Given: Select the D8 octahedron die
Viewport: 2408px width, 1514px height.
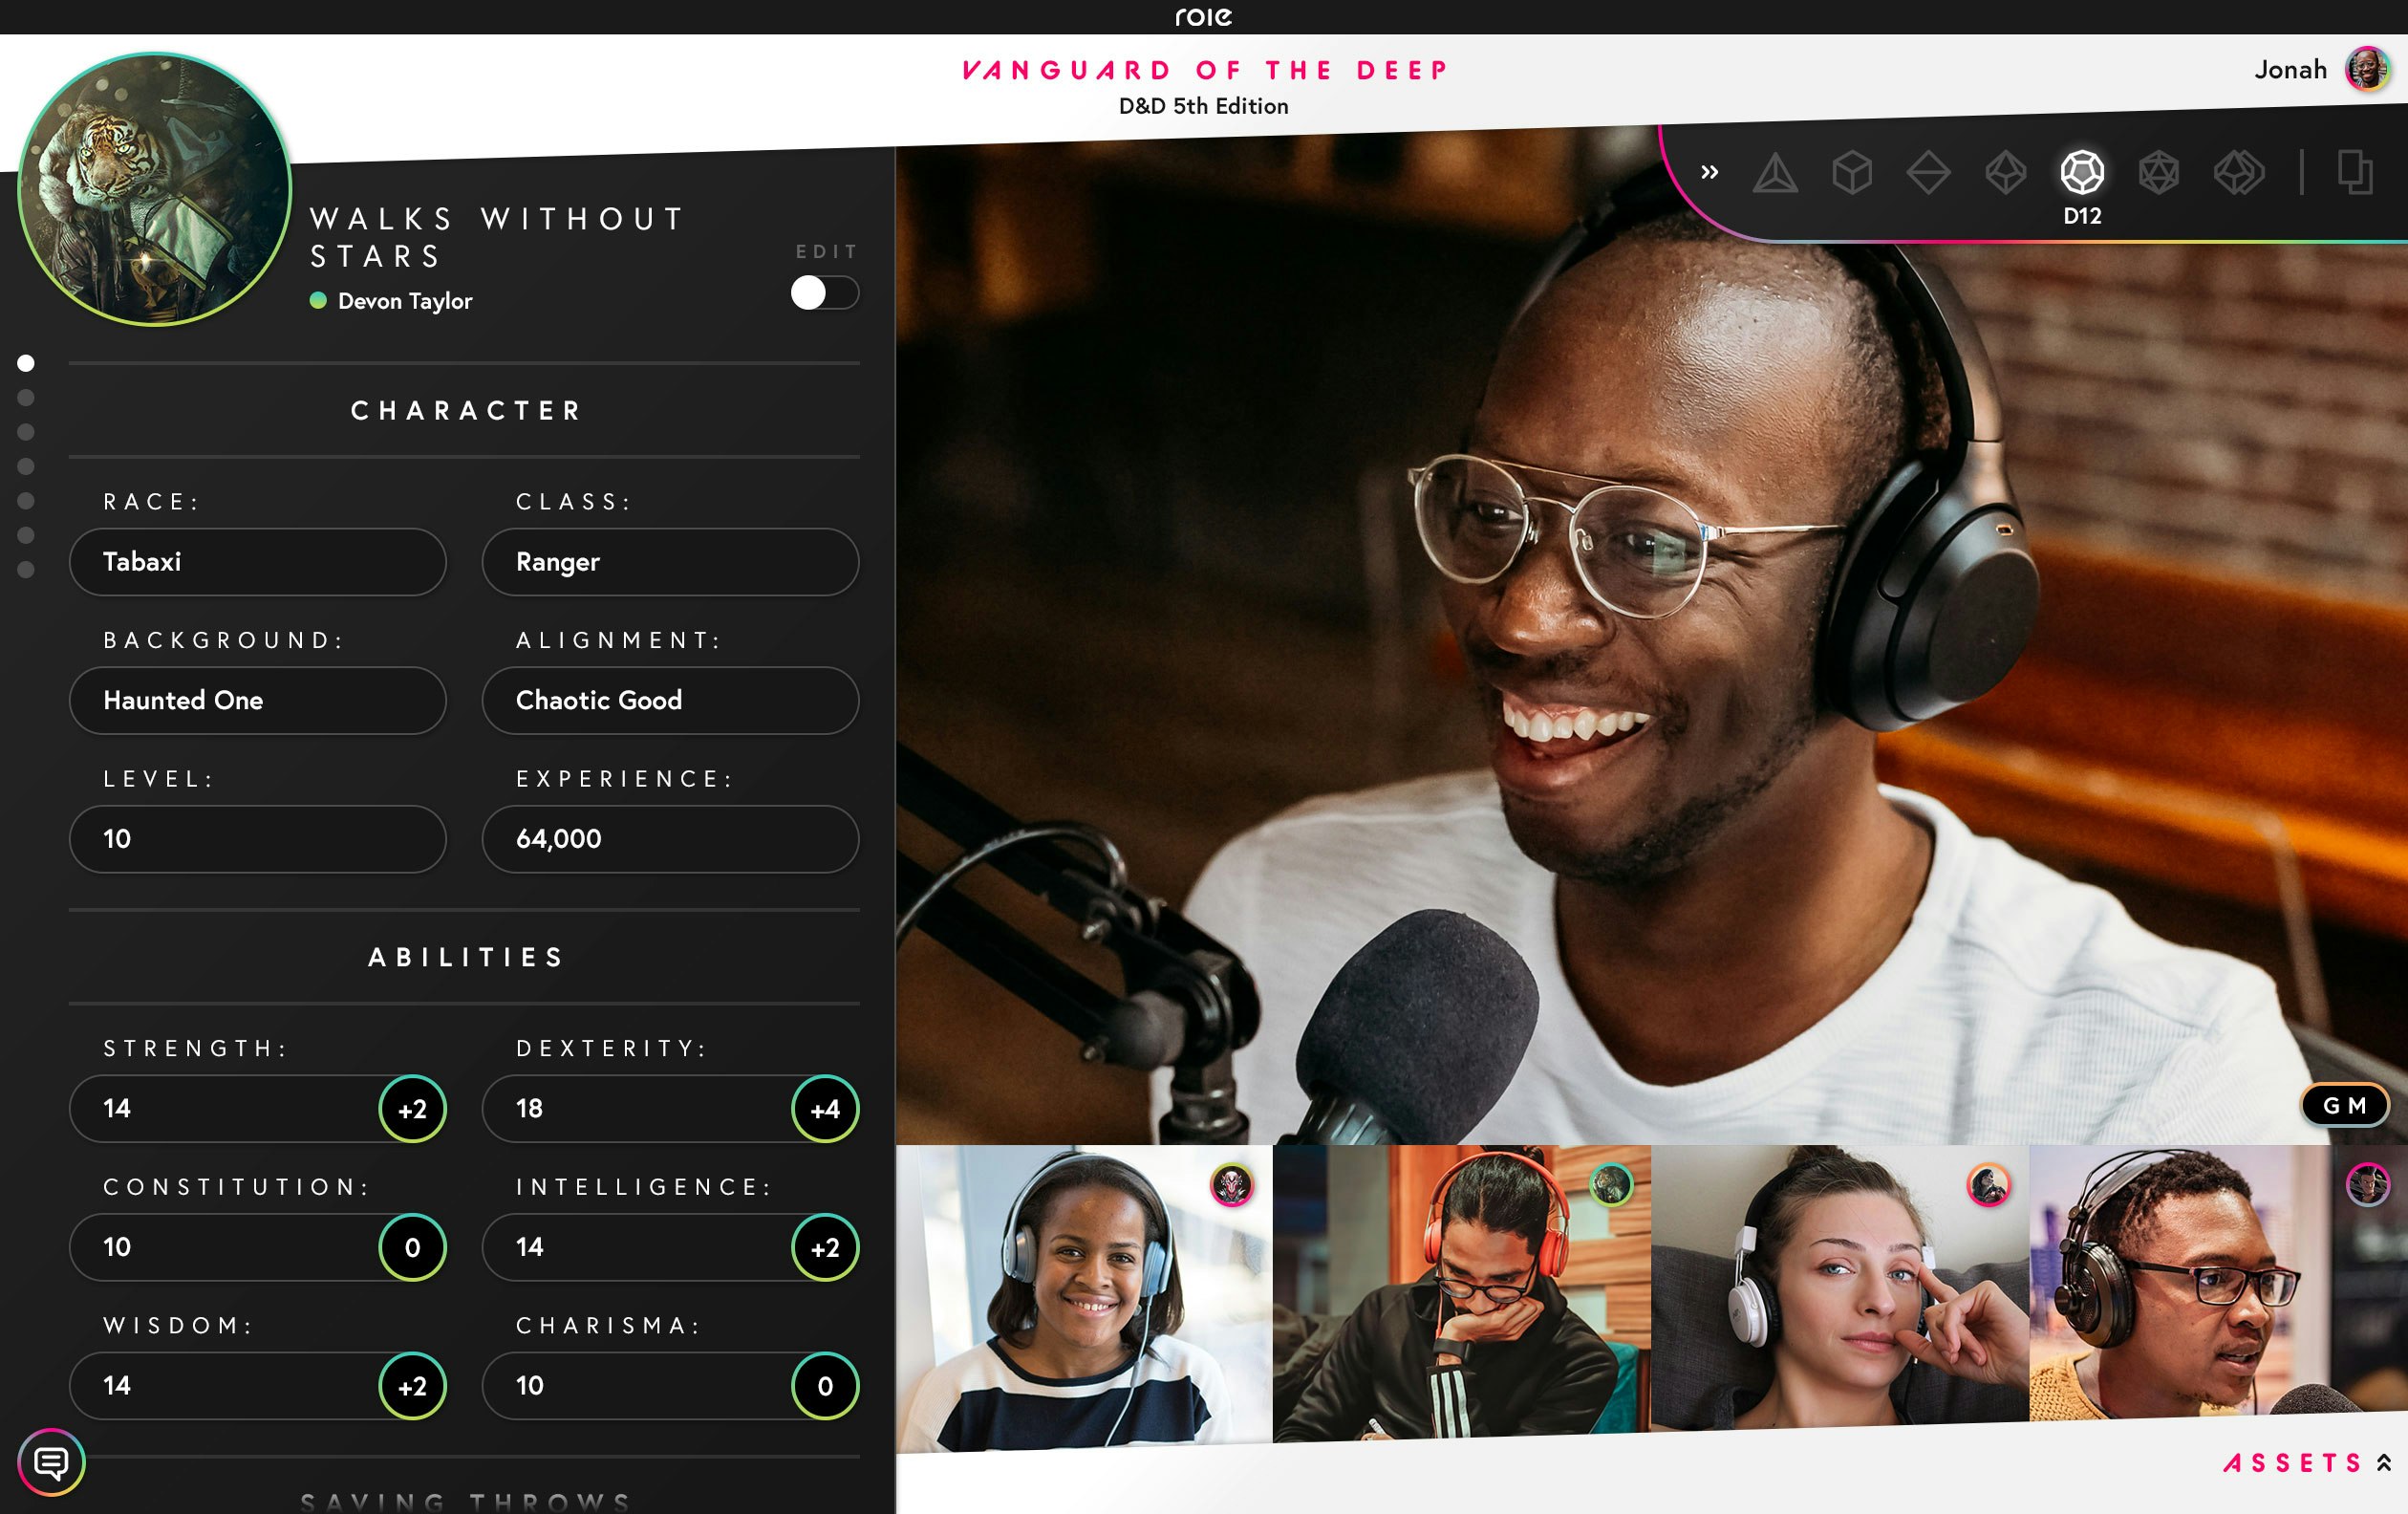Looking at the screenshot, I should [1928, 173].
